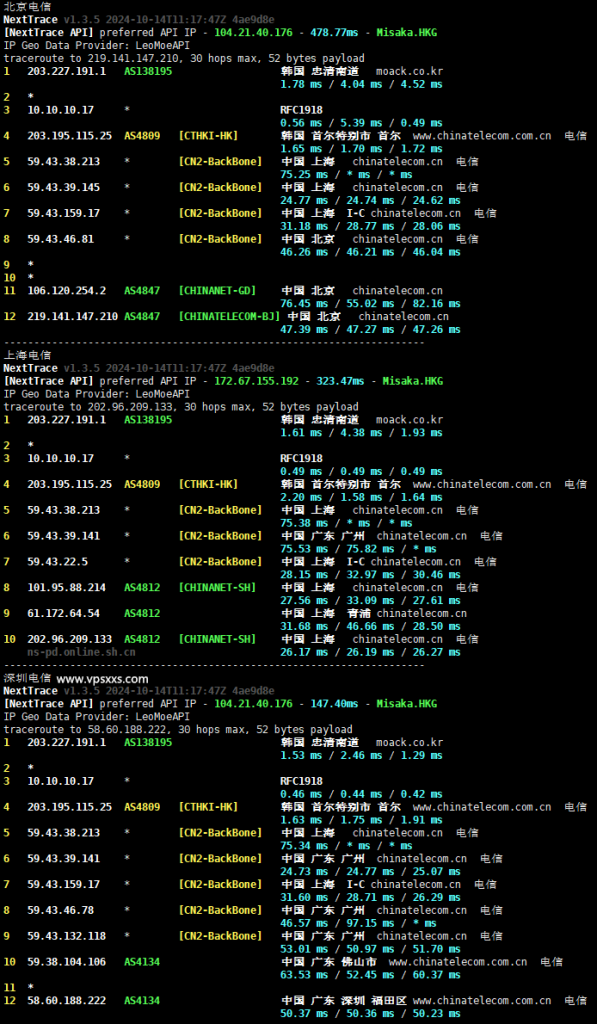Click latency "75.25 ms / * ms / * ms"
This screenshot has height=1024, width=597.
[x=346, y=174]
